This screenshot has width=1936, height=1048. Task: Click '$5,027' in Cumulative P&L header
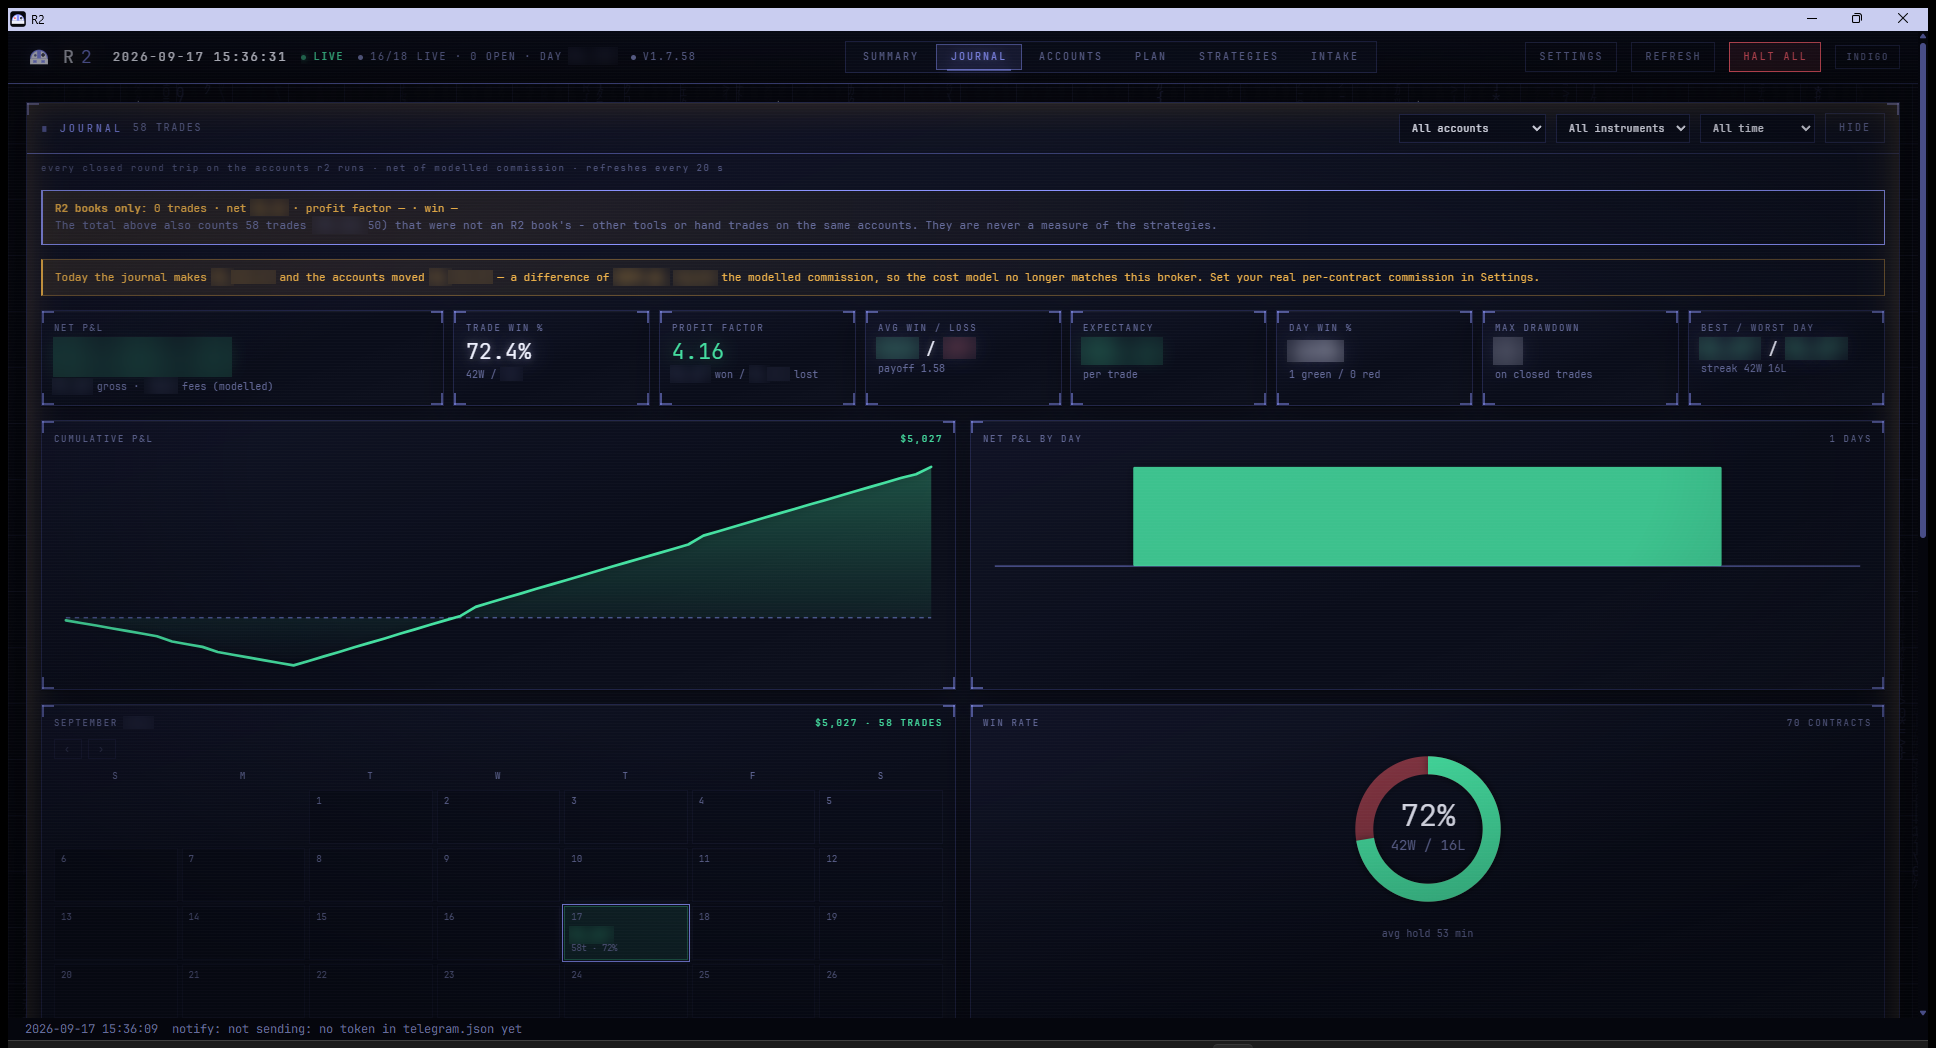[x=921, y=439]
